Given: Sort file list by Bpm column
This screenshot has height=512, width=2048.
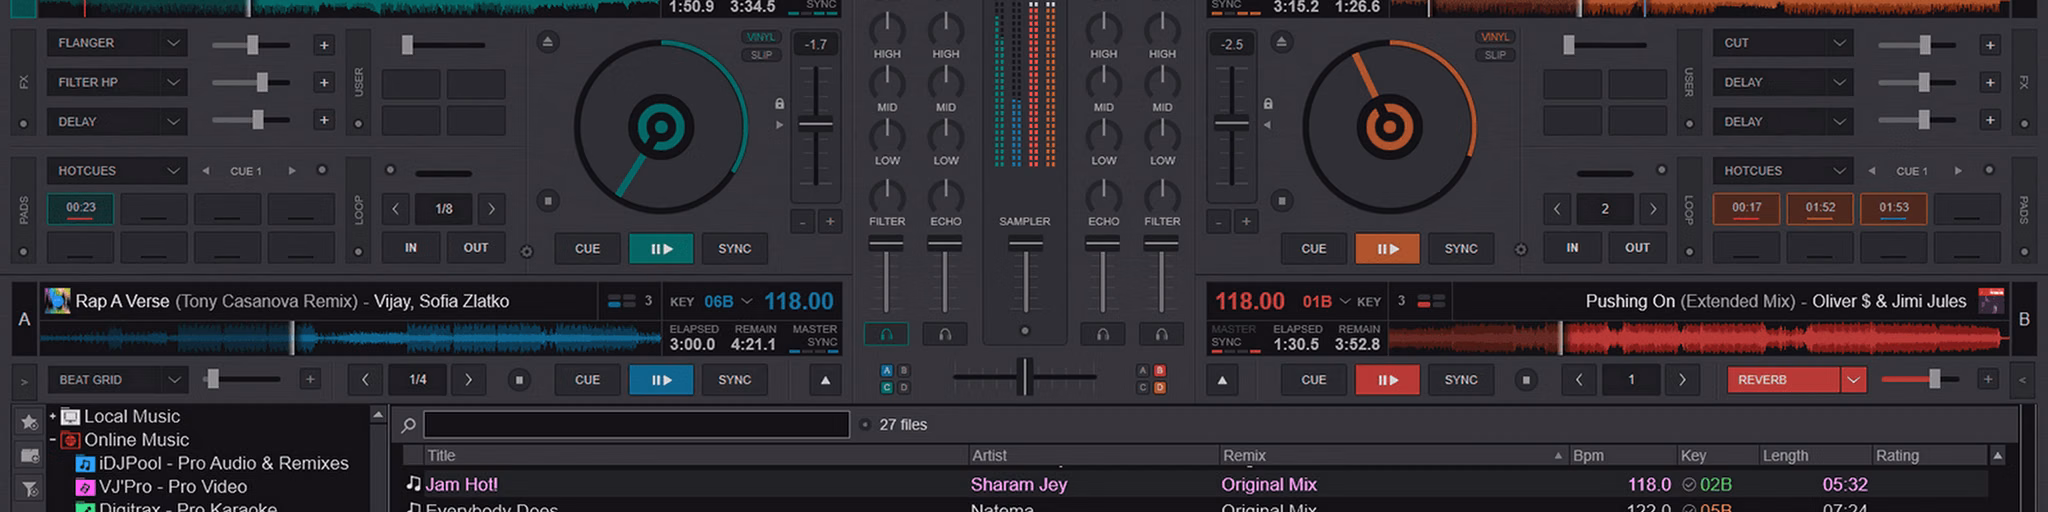Looking at the screenshot, I should click(x=1623, y=455).
